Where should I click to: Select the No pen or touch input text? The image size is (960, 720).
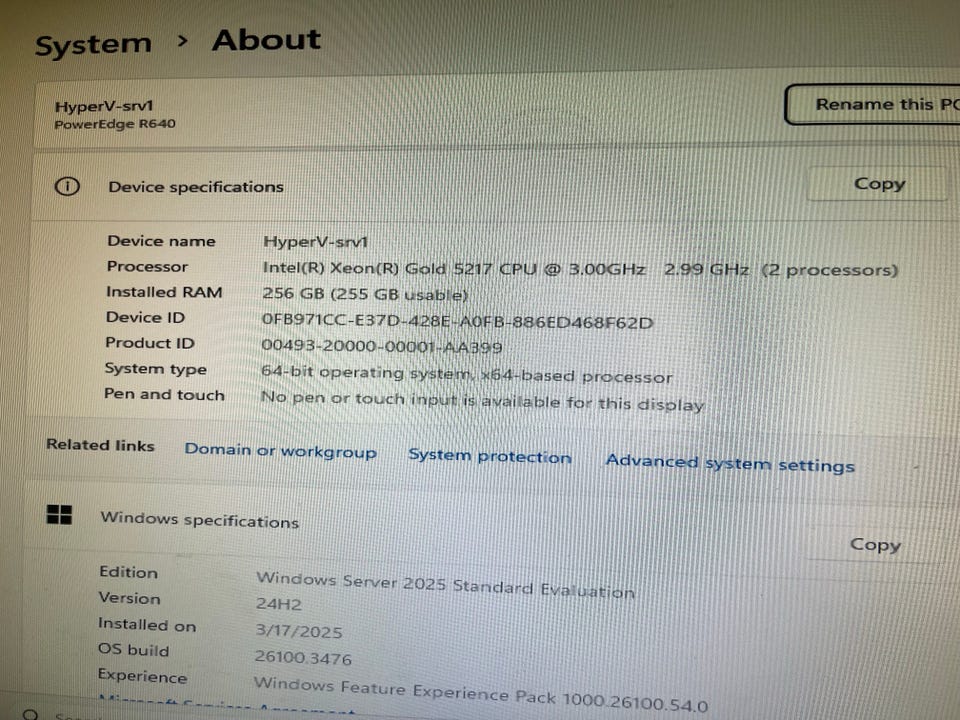pos(482,401)
